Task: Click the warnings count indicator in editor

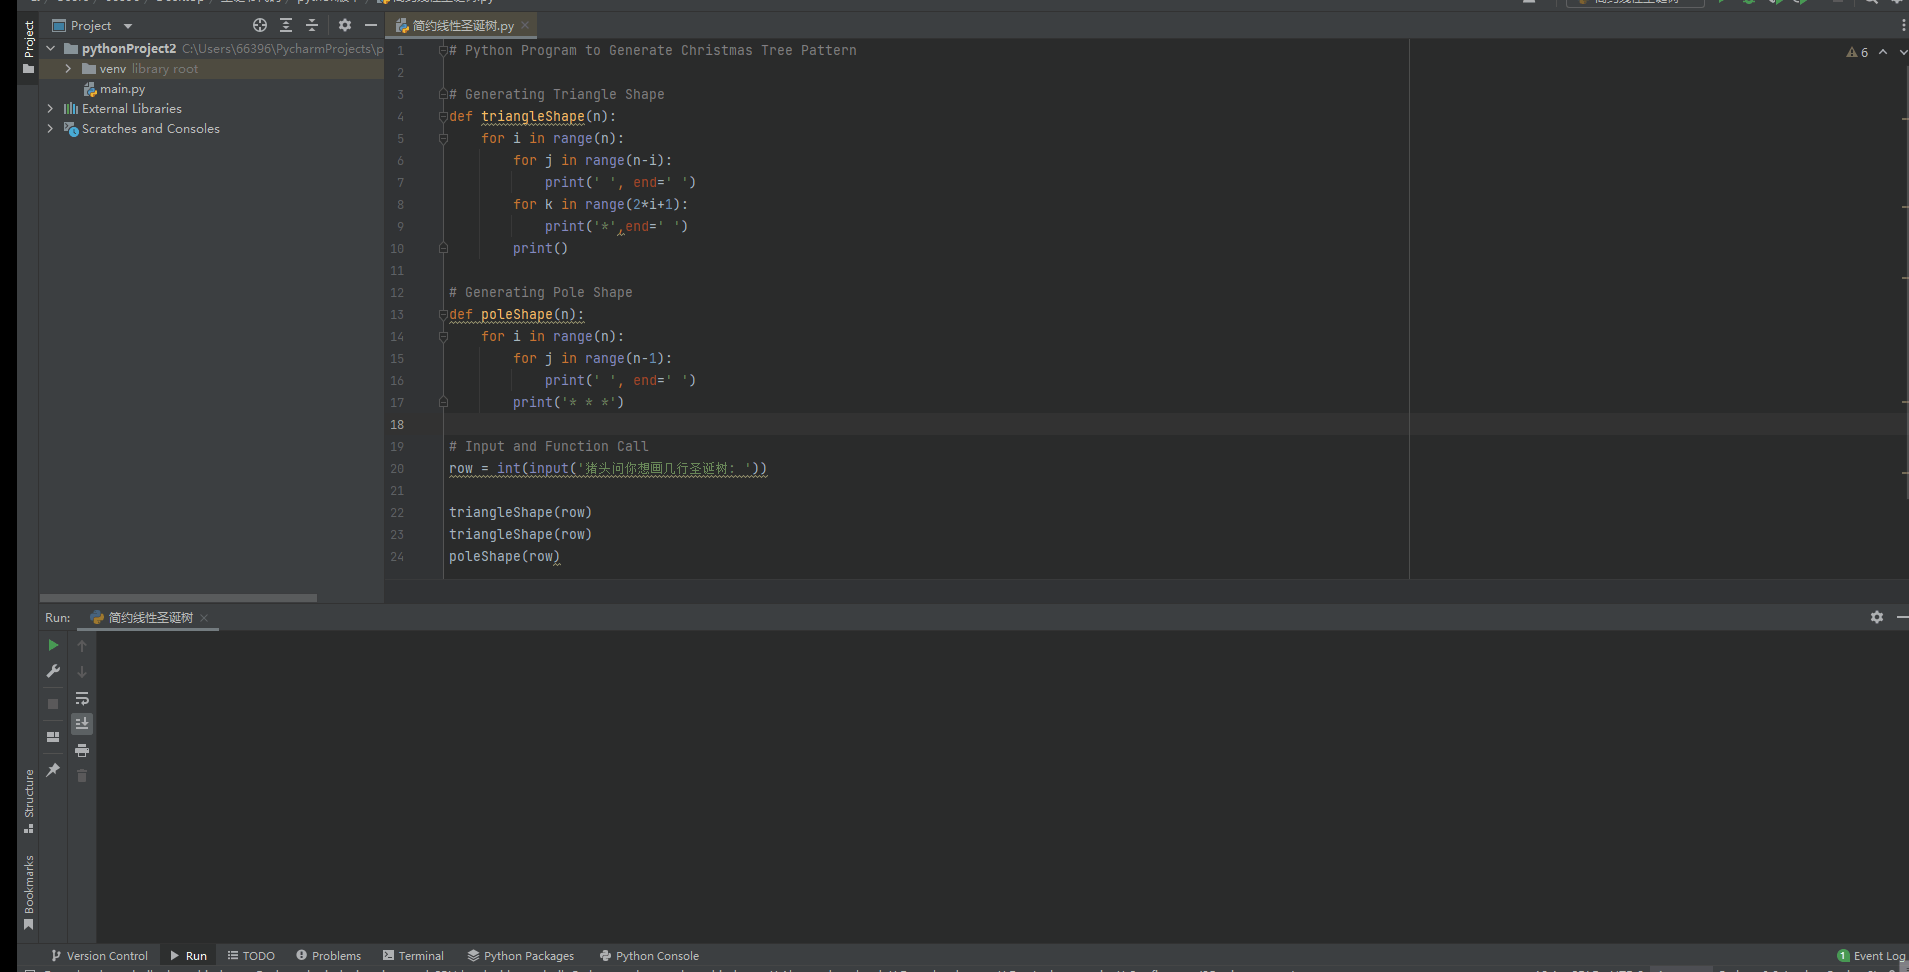Action: [1857, 52]
